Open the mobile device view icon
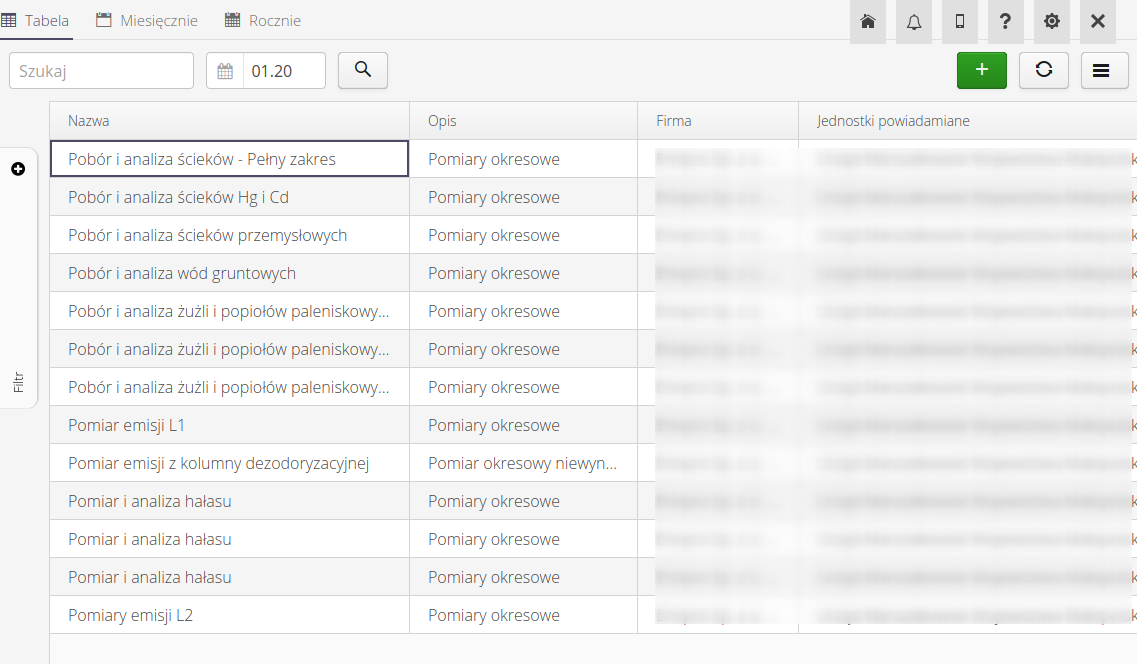The image size is (1137, 664). (960, 22)
